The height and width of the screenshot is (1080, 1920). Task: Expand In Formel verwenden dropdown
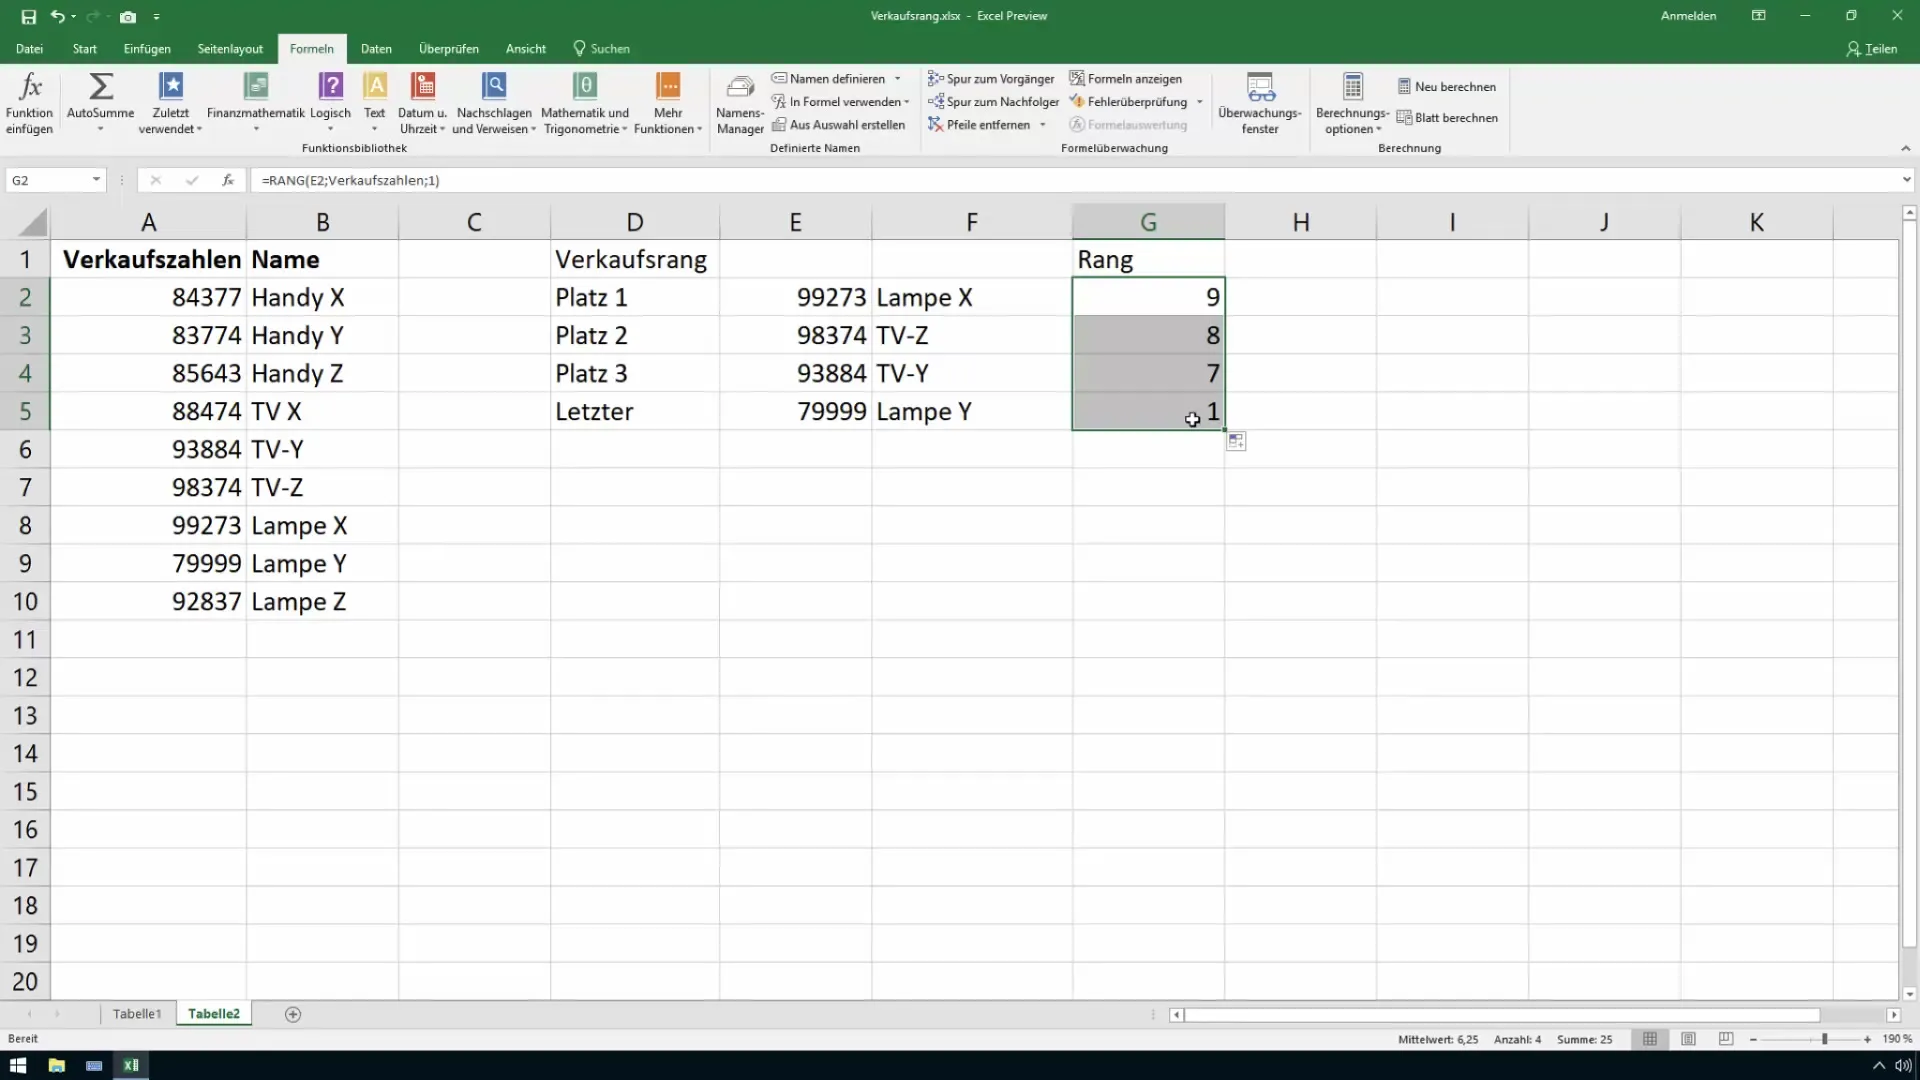[x=907, y=102]
